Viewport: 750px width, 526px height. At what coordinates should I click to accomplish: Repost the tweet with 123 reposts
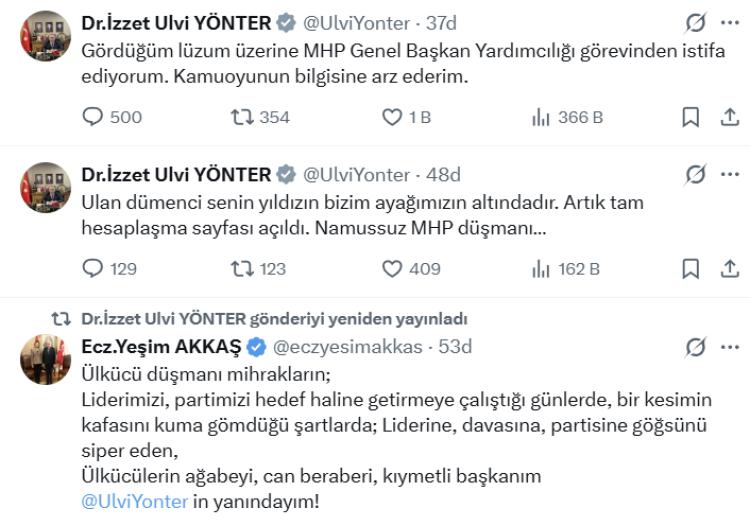click(x=241, y=268)
